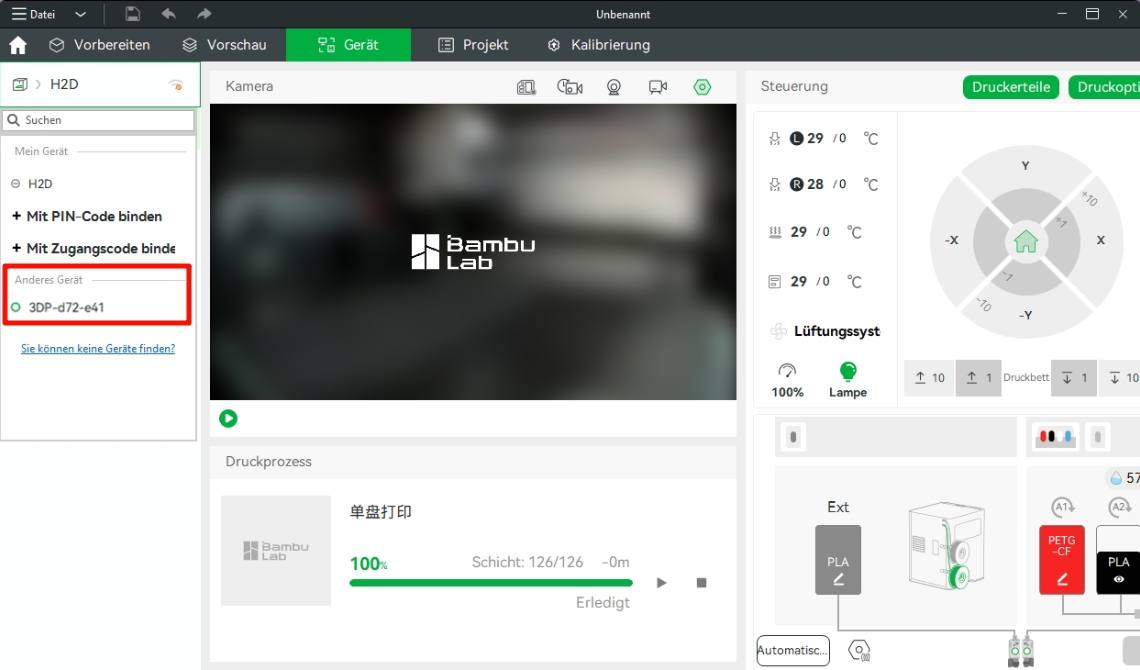Screen dimensions: 1140x670
Task: Home axes with green house icon
Action: click(1026, 241)
